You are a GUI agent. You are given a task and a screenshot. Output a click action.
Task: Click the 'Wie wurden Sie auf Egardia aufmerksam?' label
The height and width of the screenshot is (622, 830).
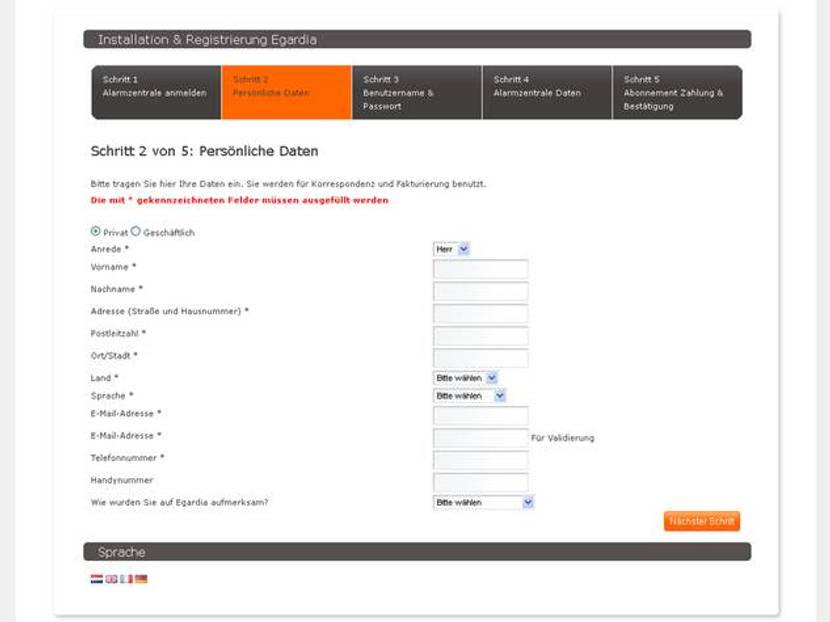[x=179, y=502]
